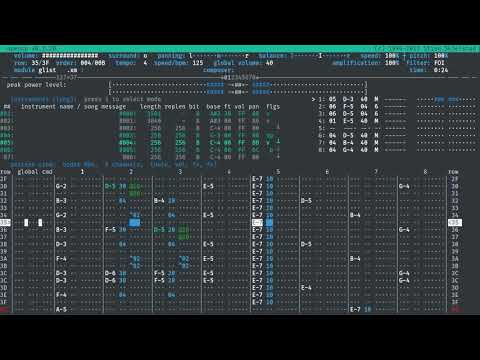This screenshot has height=360, width=480.
Task: Toggle the surround 'o' indicator
Action: [x=145, y=55]
